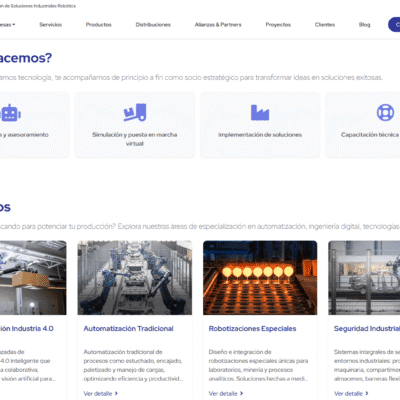
Task: Open the Clientes page
Action: (325, 25)
